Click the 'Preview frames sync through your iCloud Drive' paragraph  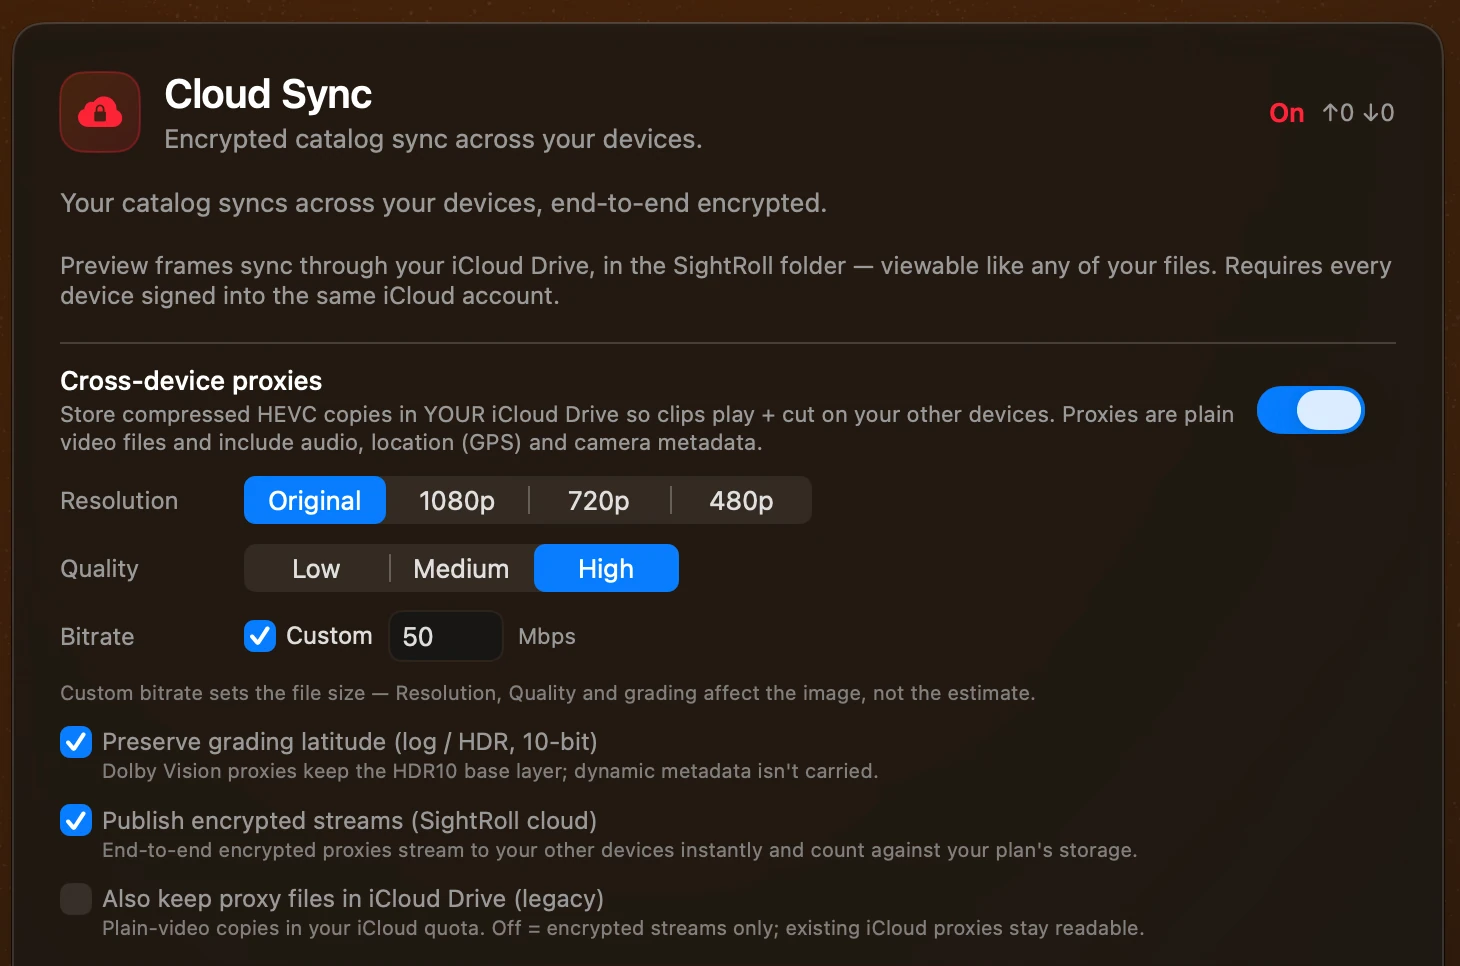coord(726,281)
